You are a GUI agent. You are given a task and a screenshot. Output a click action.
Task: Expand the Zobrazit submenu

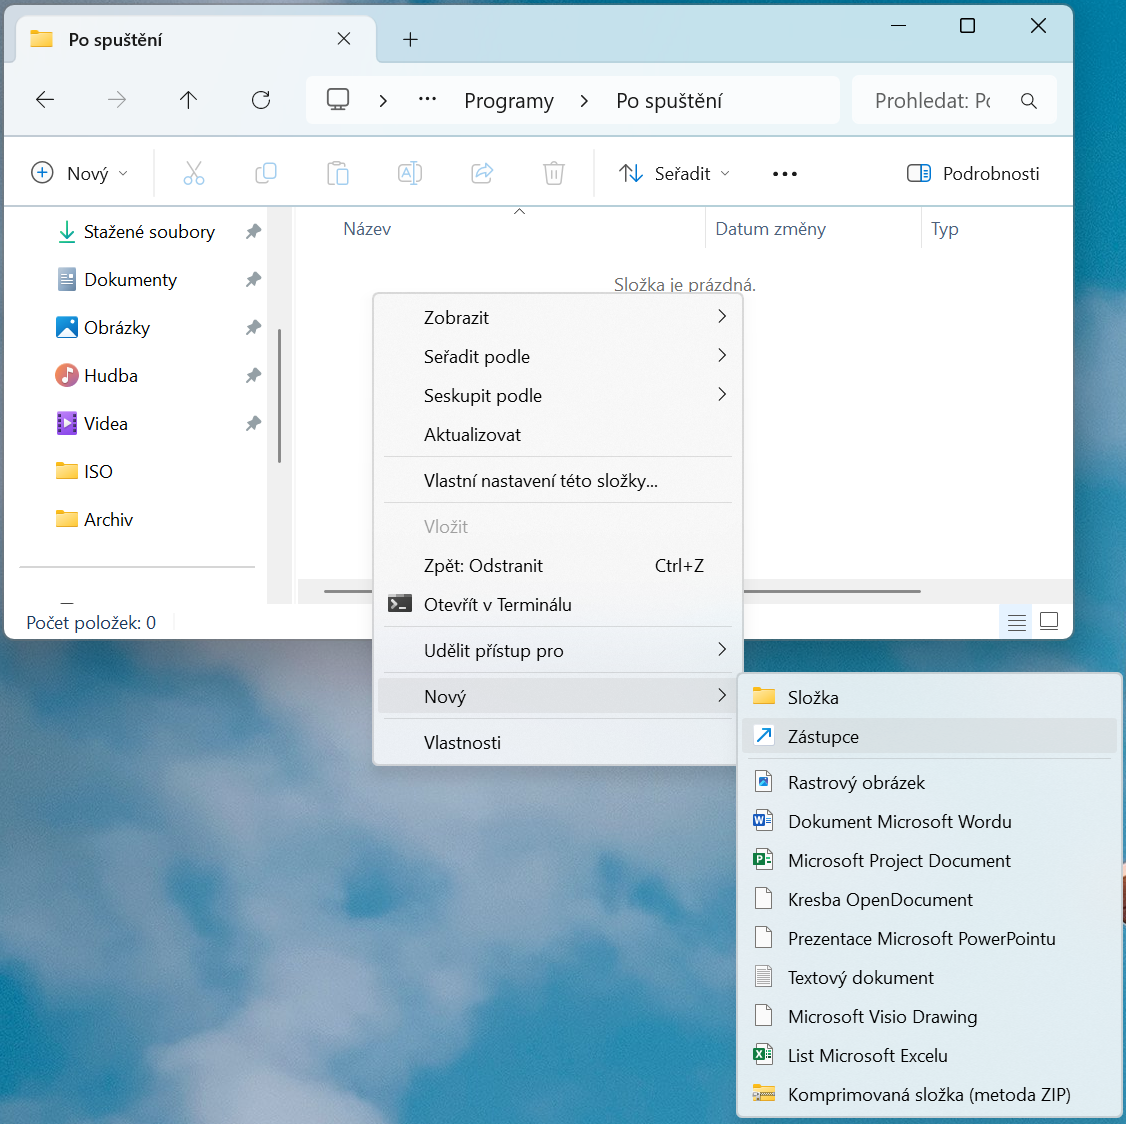[x=558, y=317]
